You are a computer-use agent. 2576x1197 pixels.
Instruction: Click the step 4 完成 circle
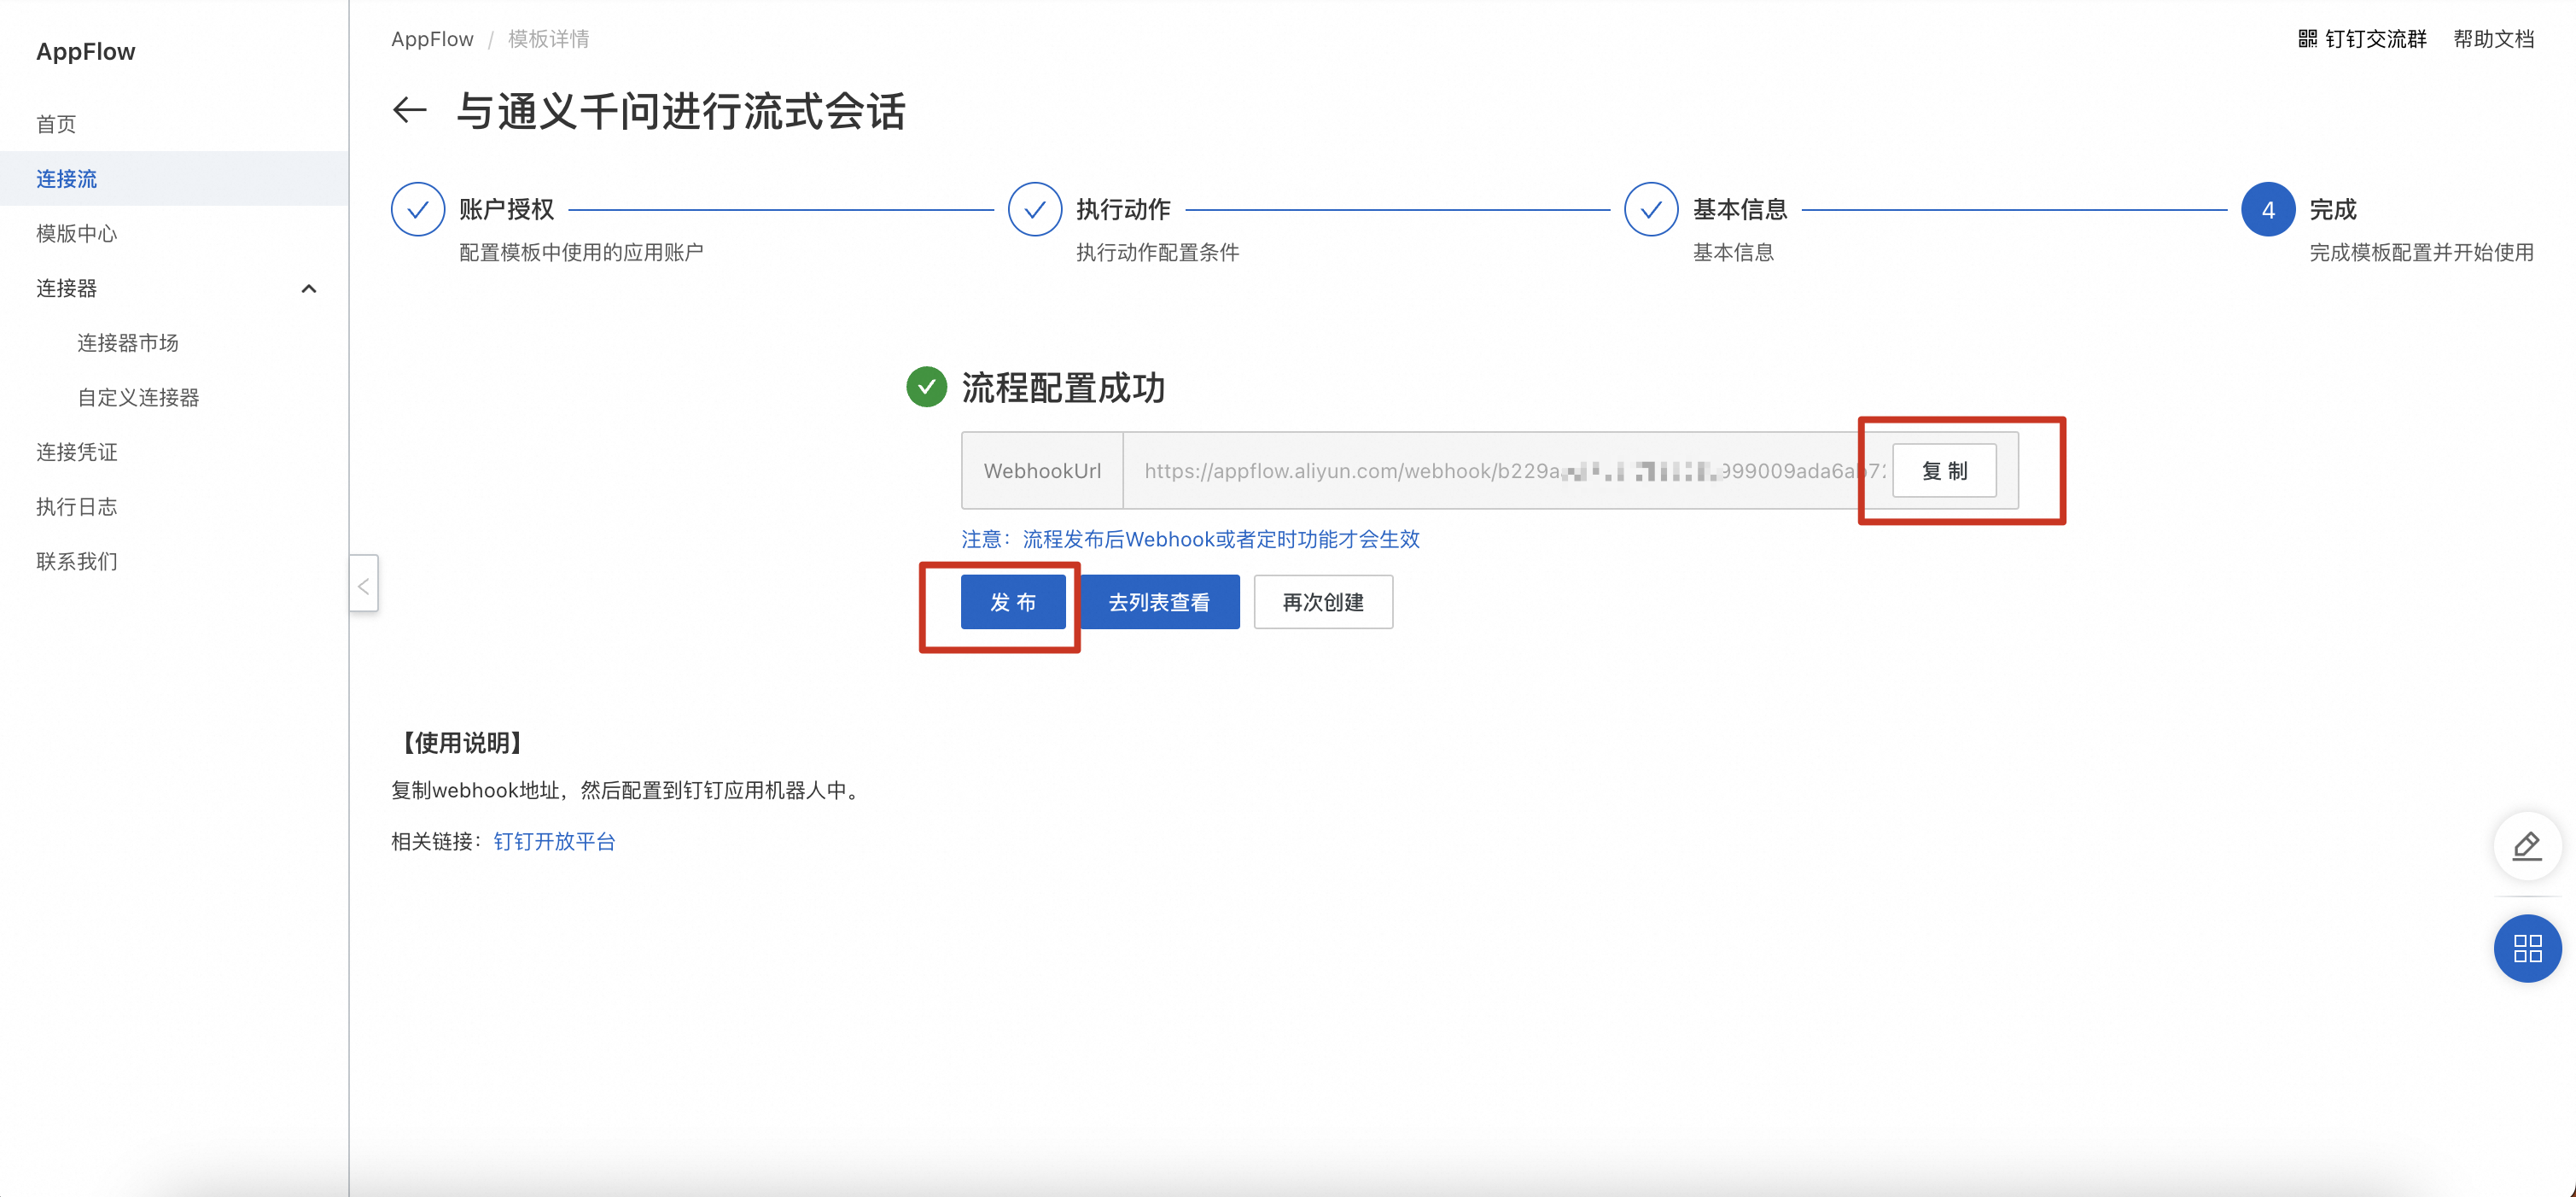pos(2267,210)
